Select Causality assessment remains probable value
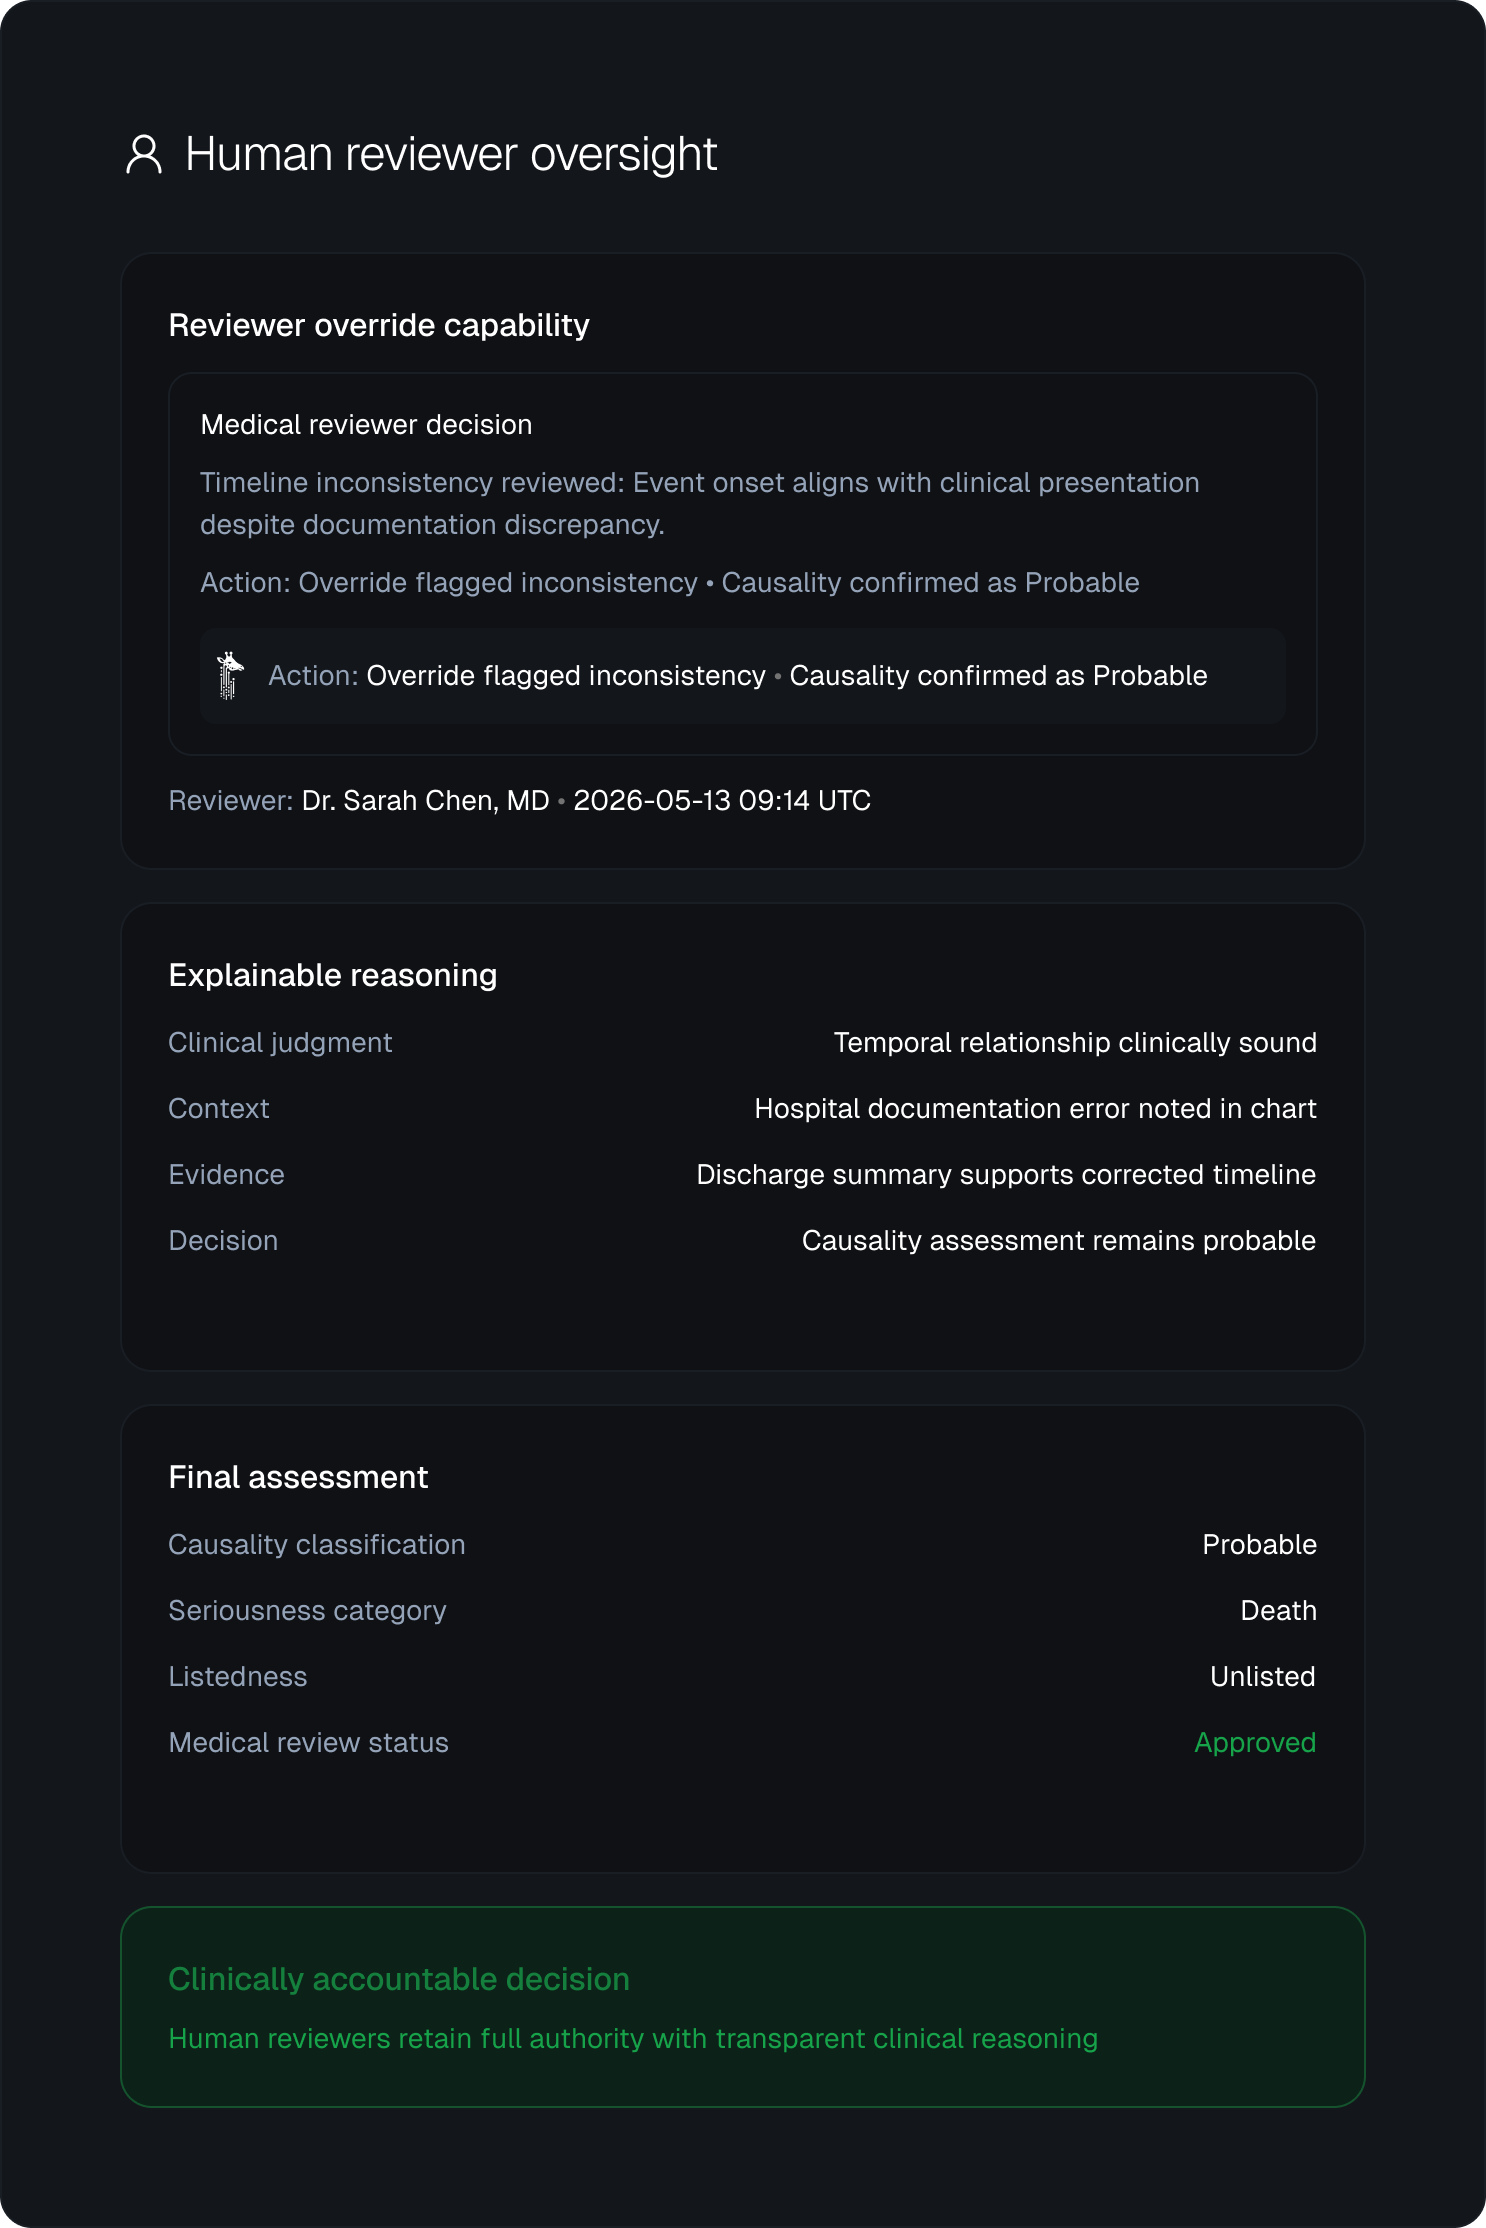The height and width of the screenshot is (2228, 1486). coord(1059,1241)
